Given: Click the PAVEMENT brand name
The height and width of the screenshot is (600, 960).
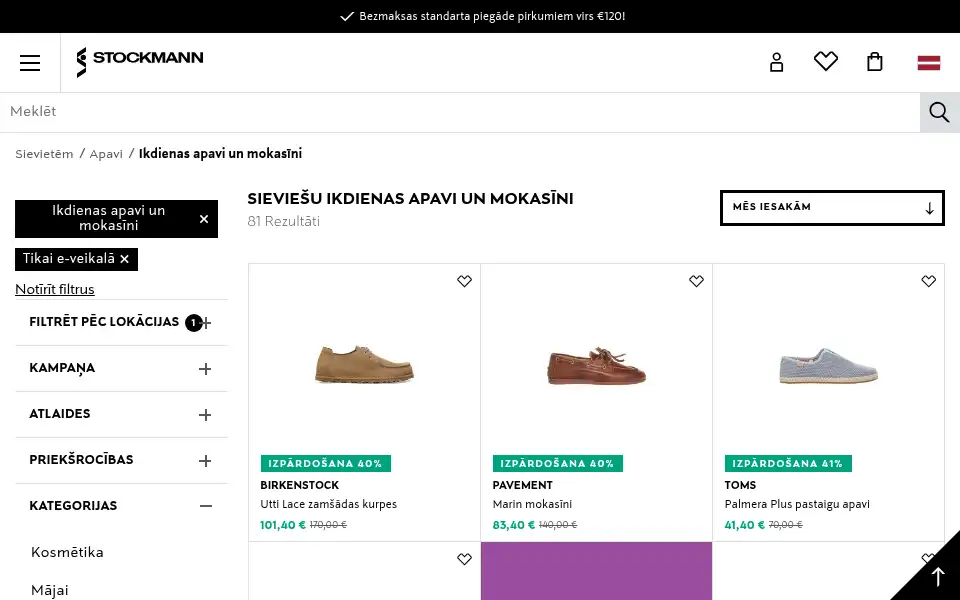Looking at the screenshot, I should coord(522,485).
